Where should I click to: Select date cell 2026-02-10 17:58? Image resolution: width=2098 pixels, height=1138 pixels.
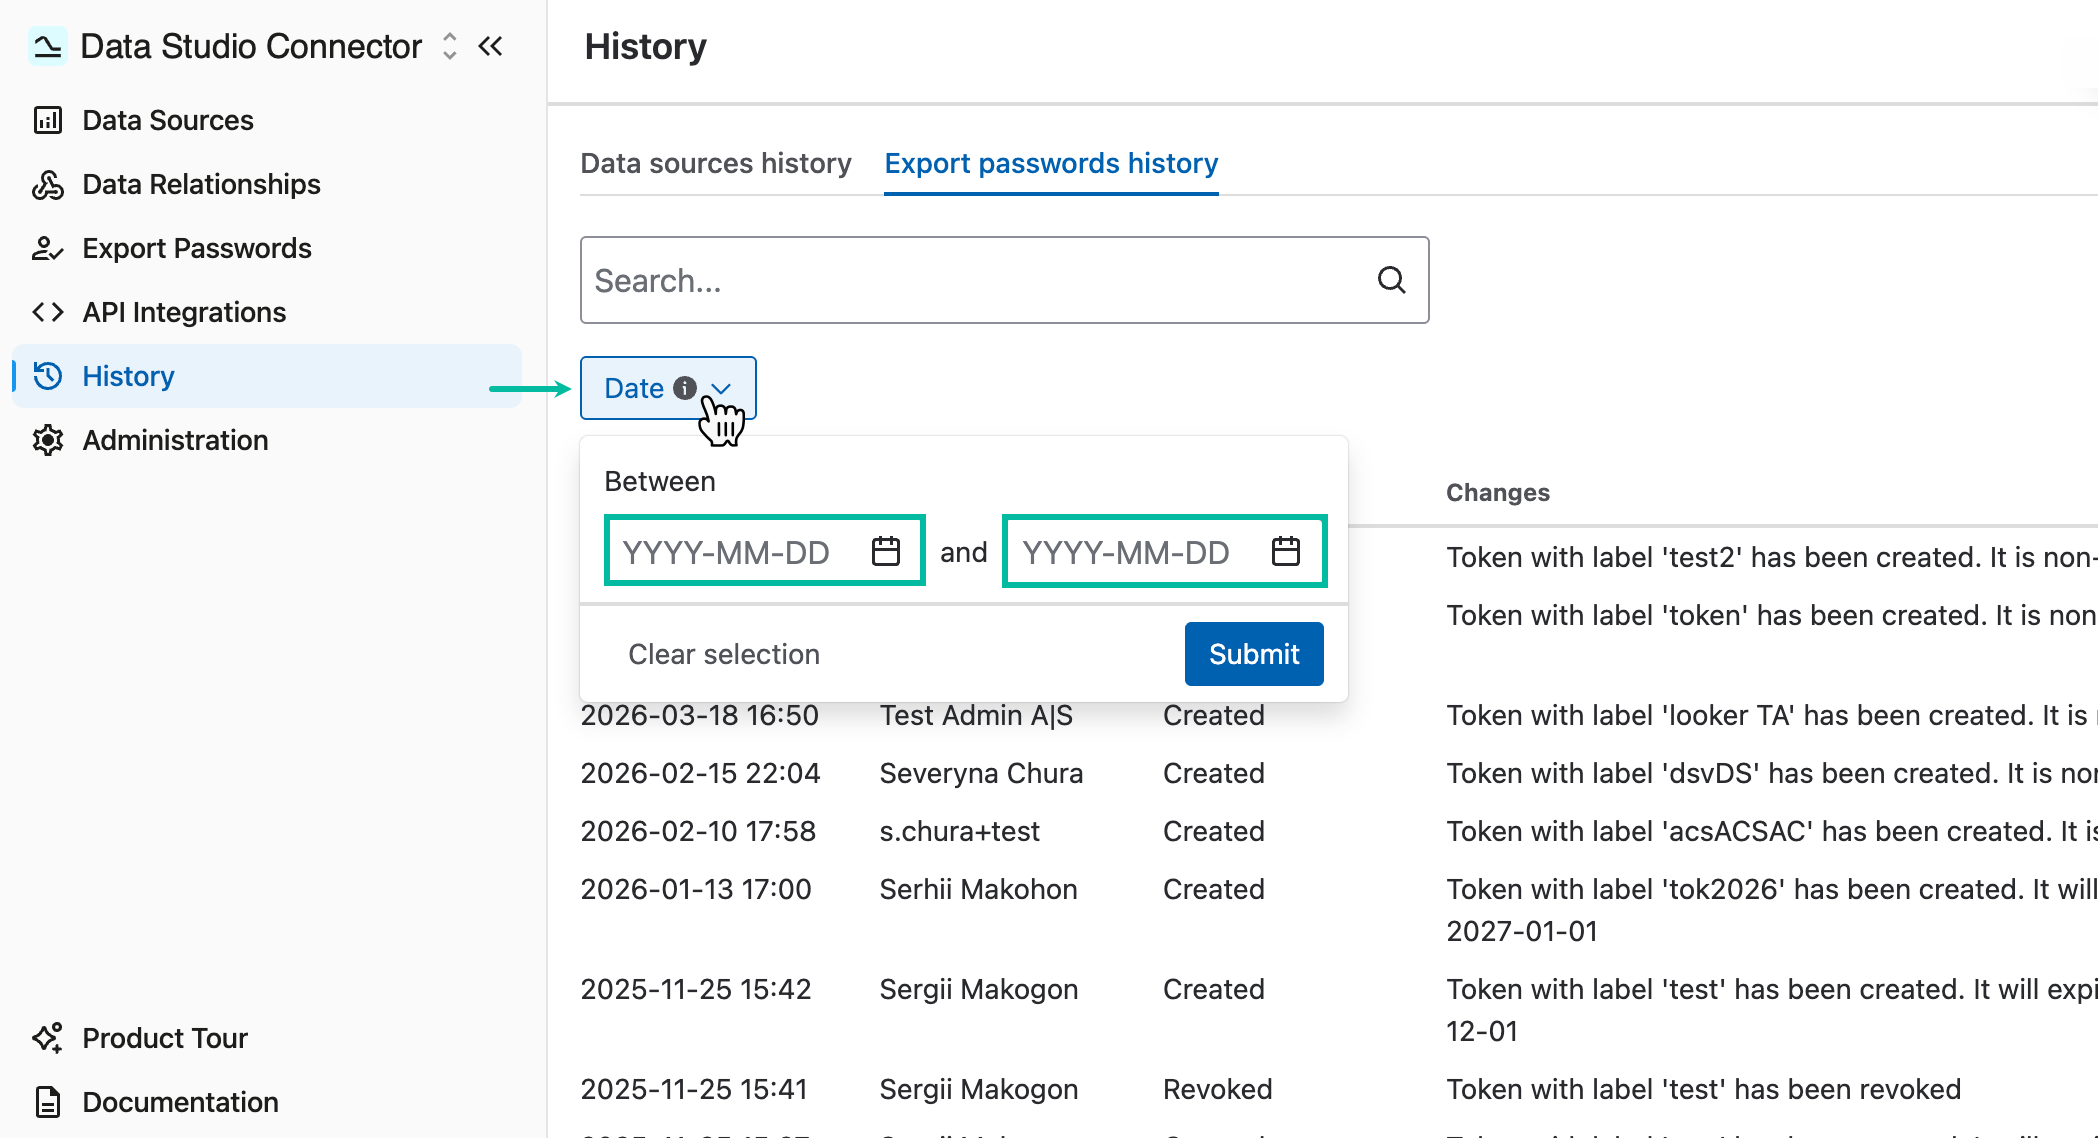click(698, 831)
